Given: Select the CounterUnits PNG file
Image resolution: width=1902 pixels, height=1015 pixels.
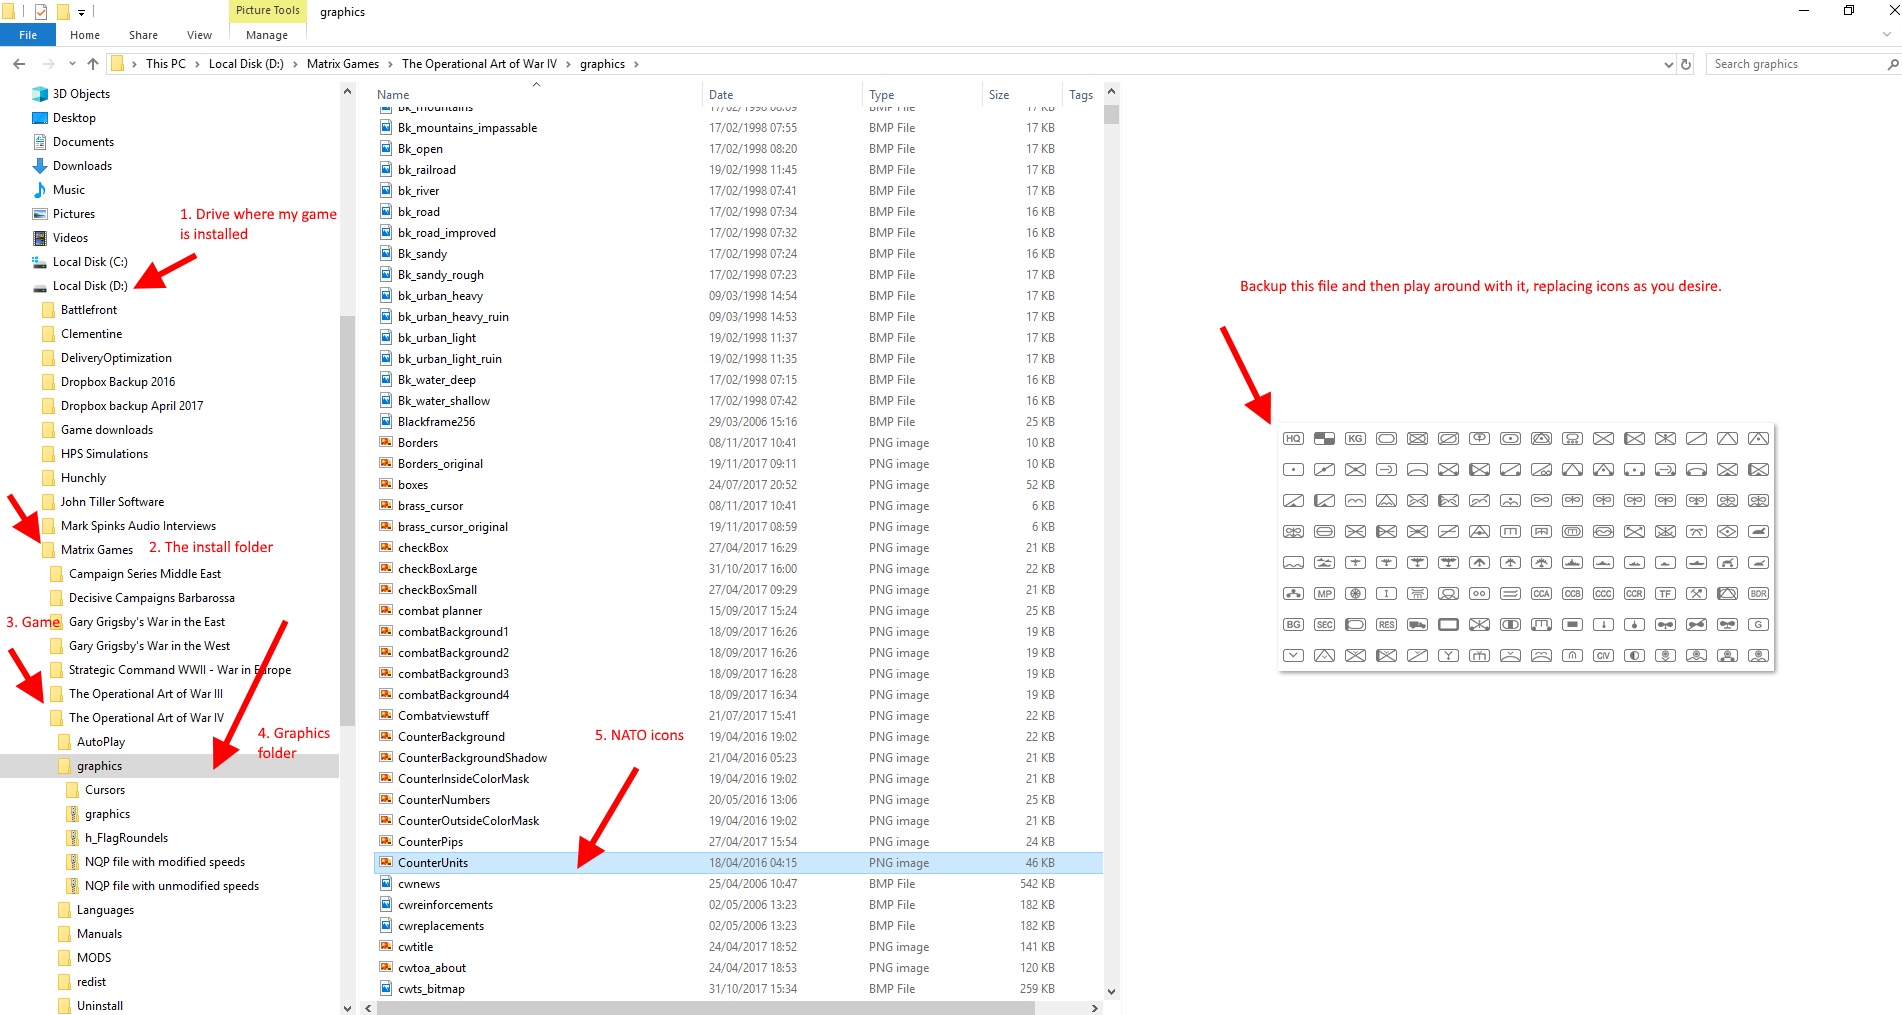Looking at the screenshot, I should tap(738, 863).
